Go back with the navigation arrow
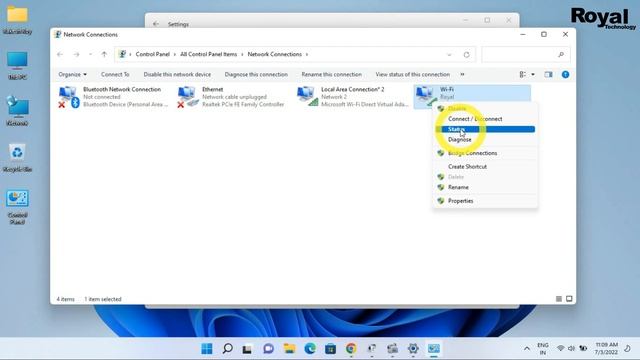 pyautogui.click(x=60, y=54)
